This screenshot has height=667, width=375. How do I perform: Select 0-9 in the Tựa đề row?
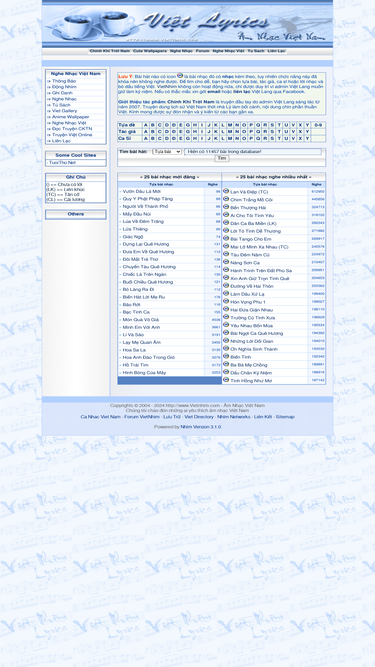coord(318,125)
